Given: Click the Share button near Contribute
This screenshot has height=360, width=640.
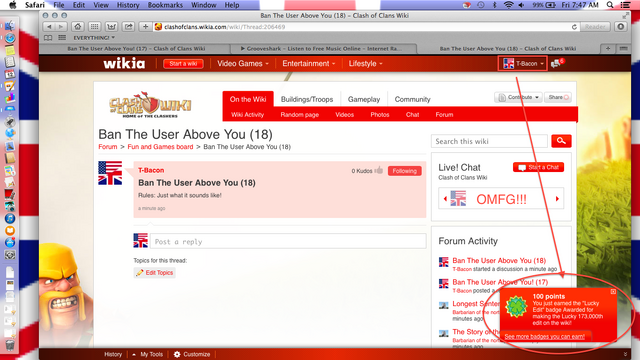Looking at the screenshot, I should [x=558, y=97].
